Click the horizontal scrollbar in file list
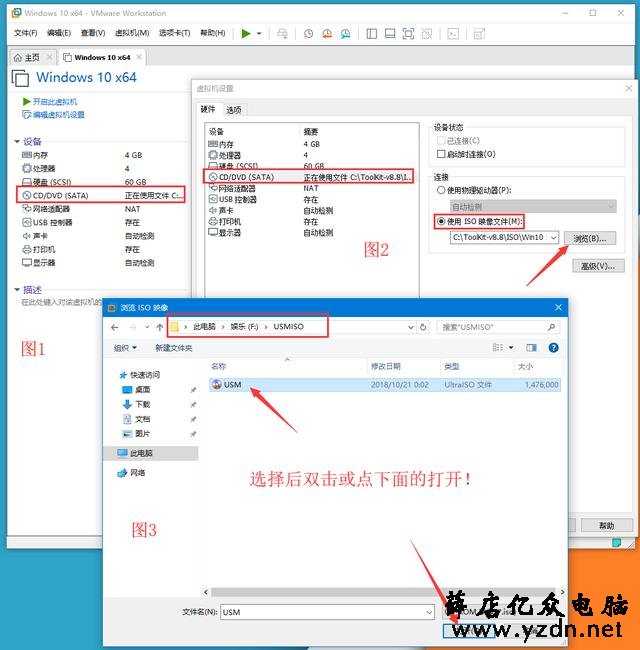 tap(385, 592)
